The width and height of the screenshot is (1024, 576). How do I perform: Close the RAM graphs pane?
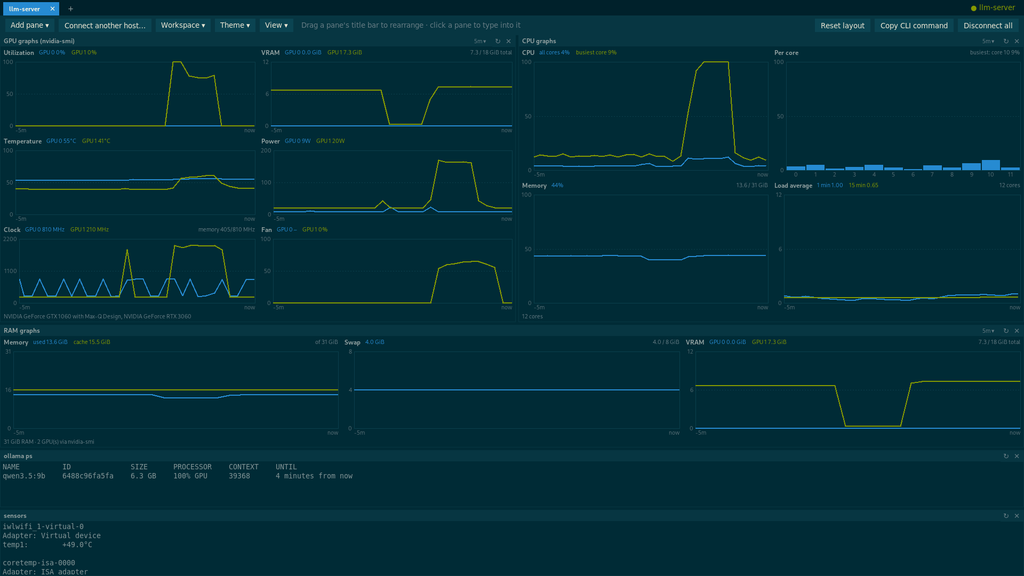[1017, 331]
